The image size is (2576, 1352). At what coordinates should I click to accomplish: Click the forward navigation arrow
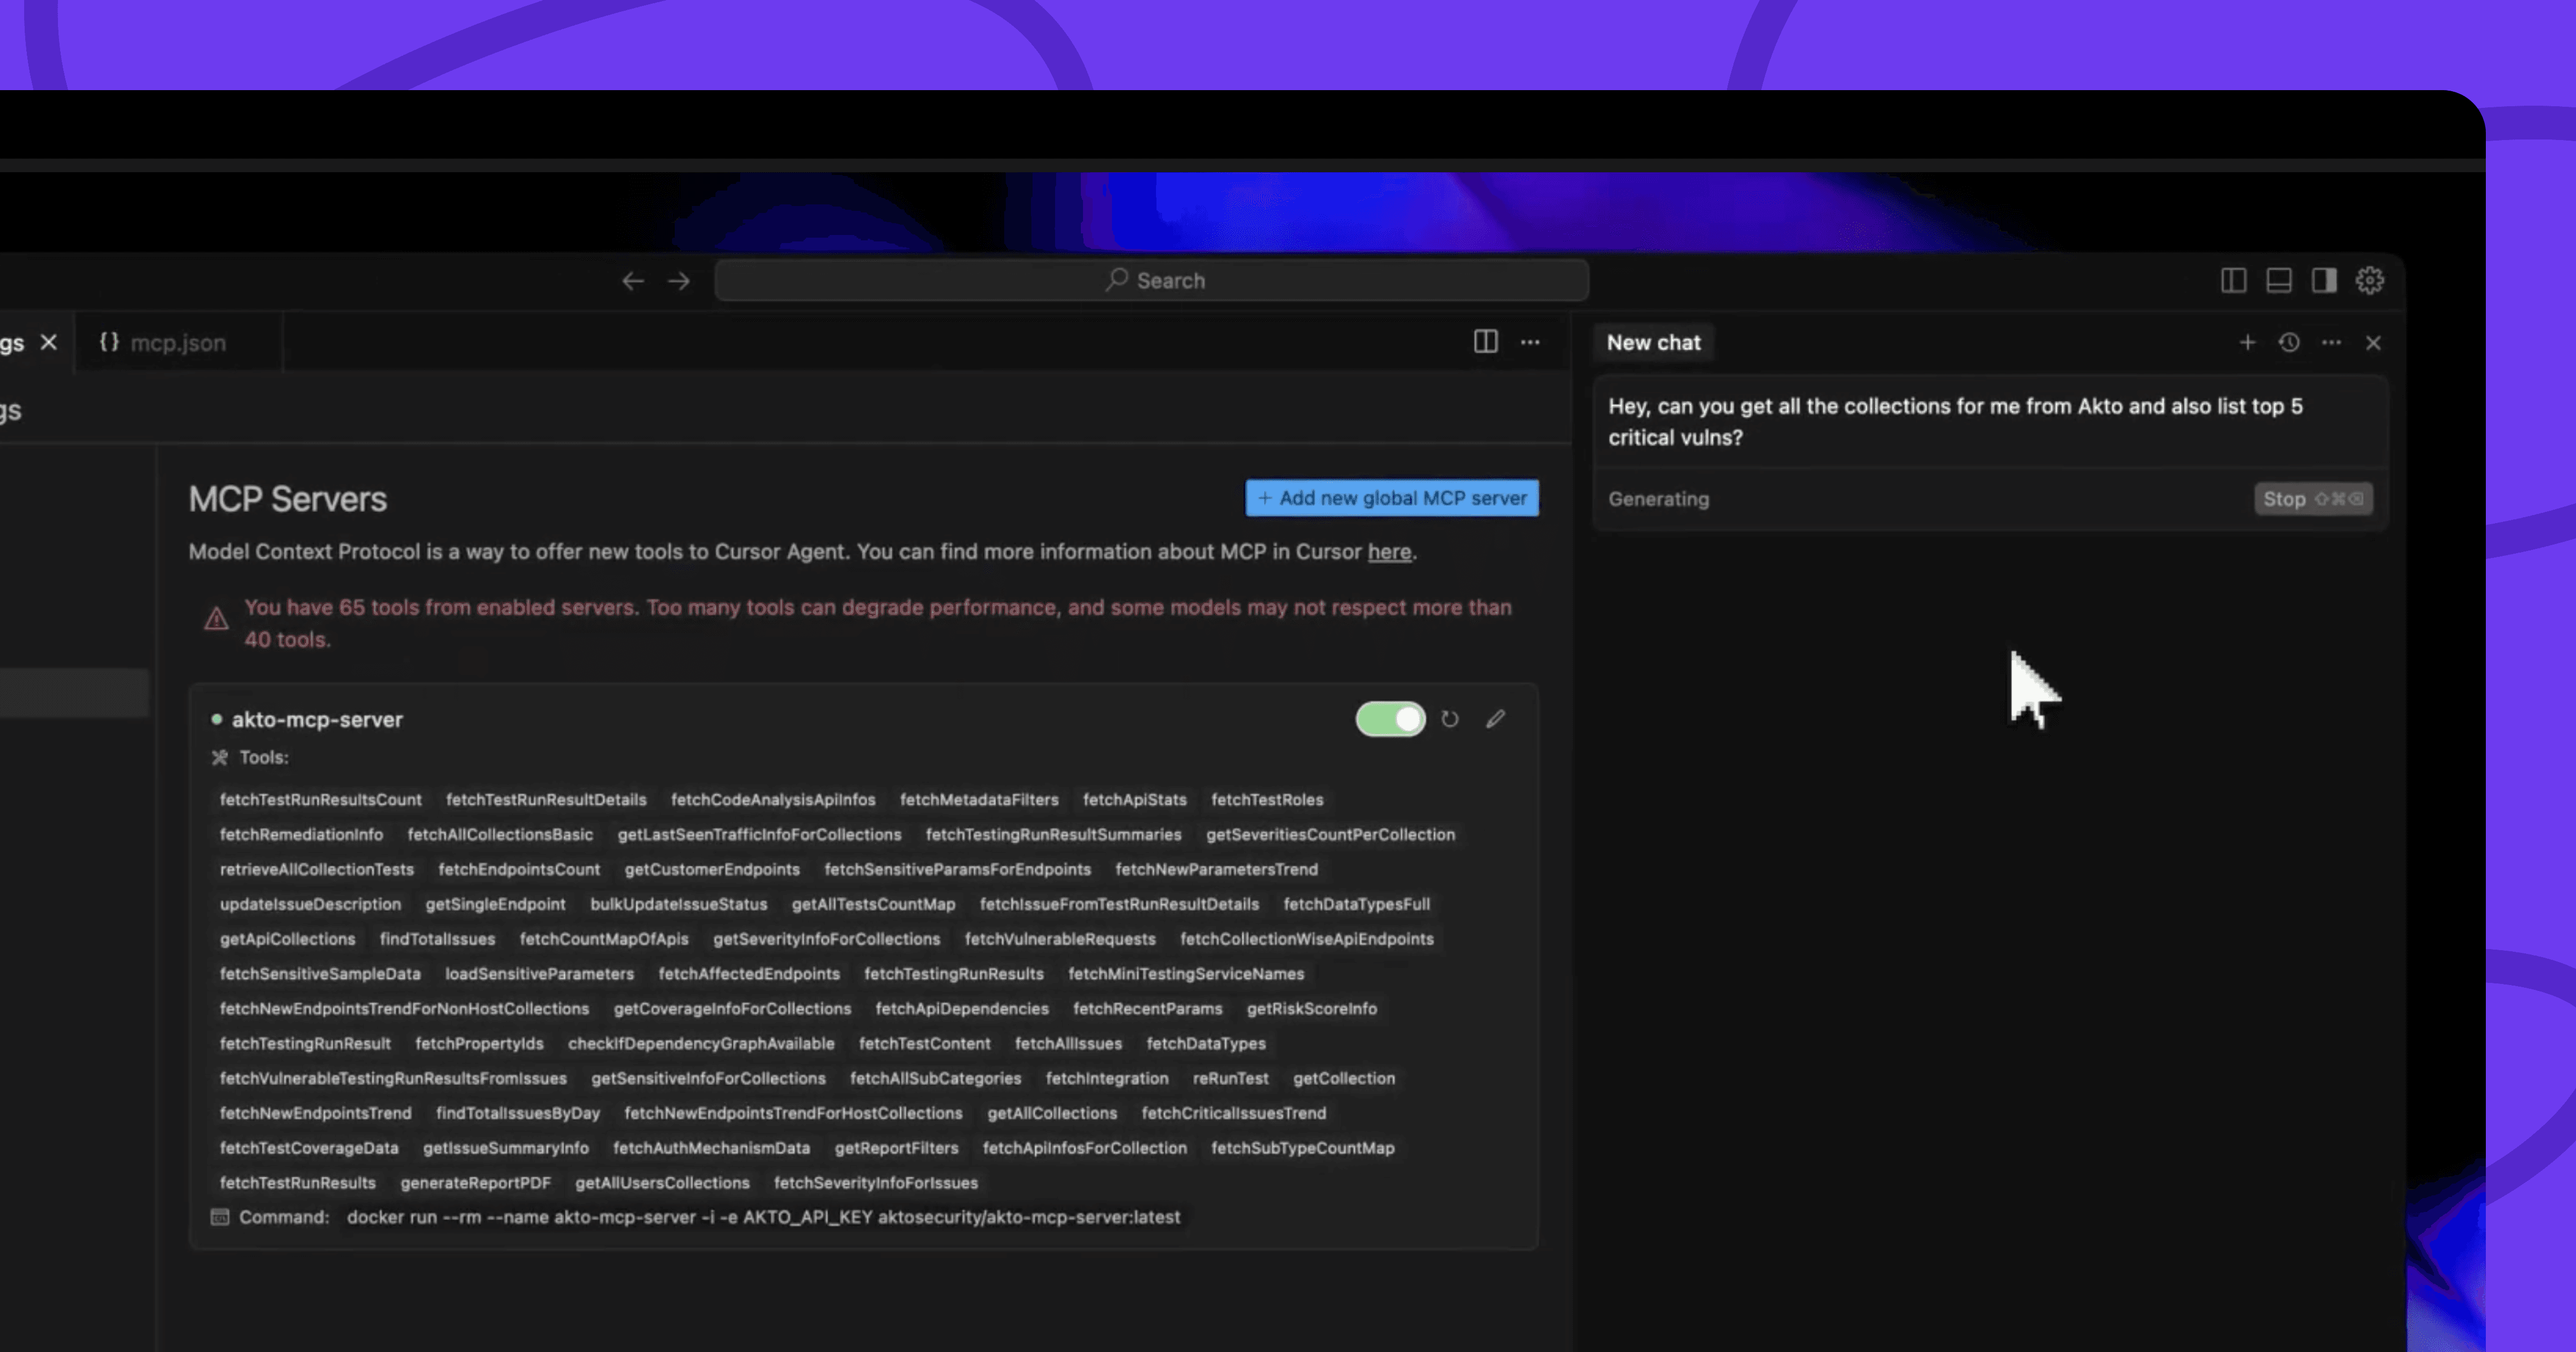(679, 281)
